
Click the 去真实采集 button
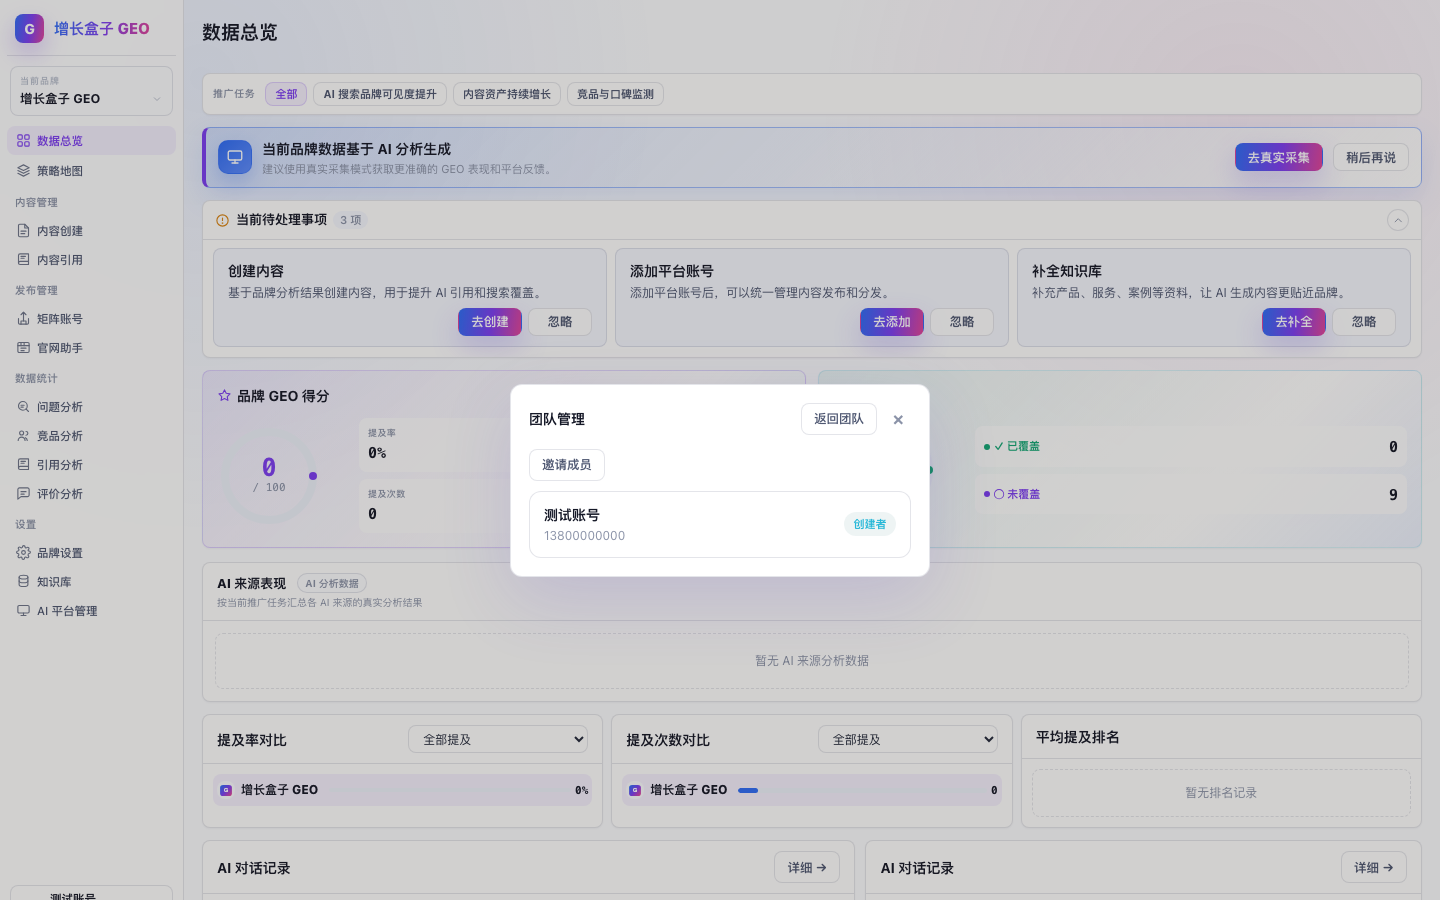coord(1278,157)
